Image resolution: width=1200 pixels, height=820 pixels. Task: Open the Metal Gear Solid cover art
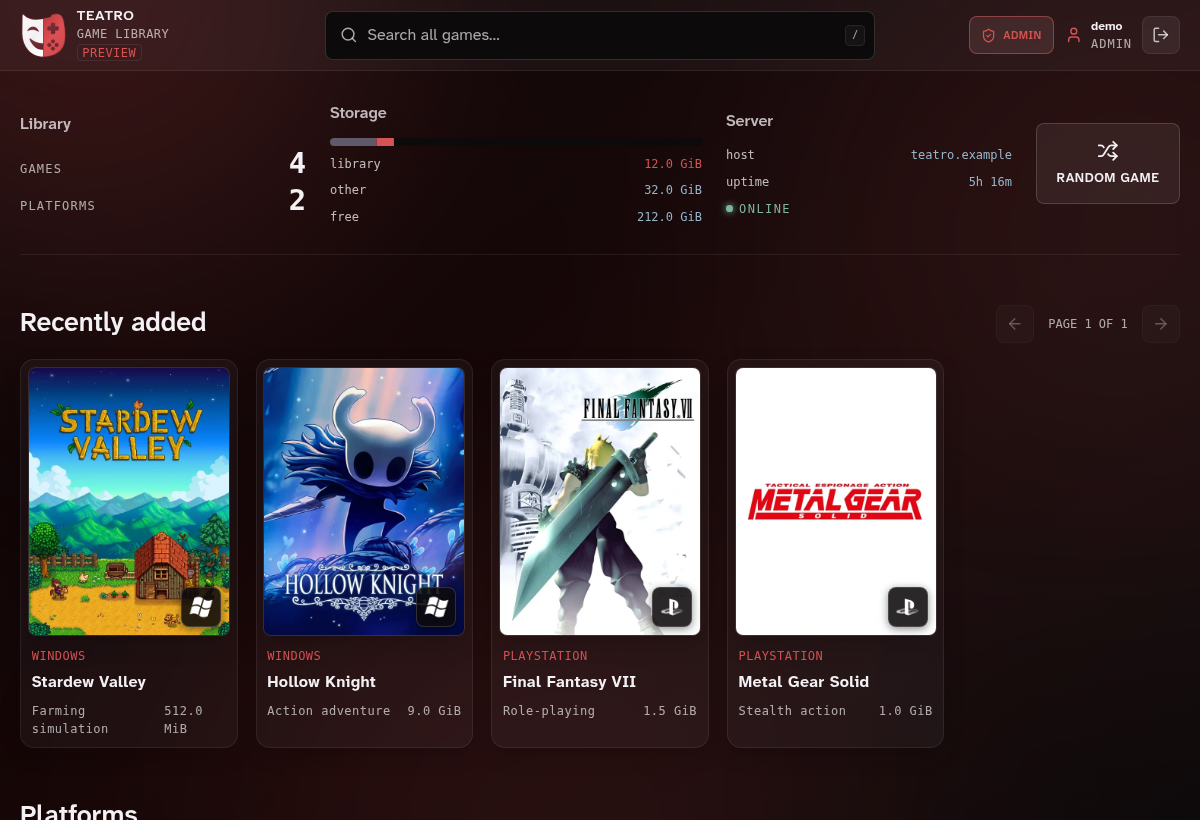[x=836, y=501]
